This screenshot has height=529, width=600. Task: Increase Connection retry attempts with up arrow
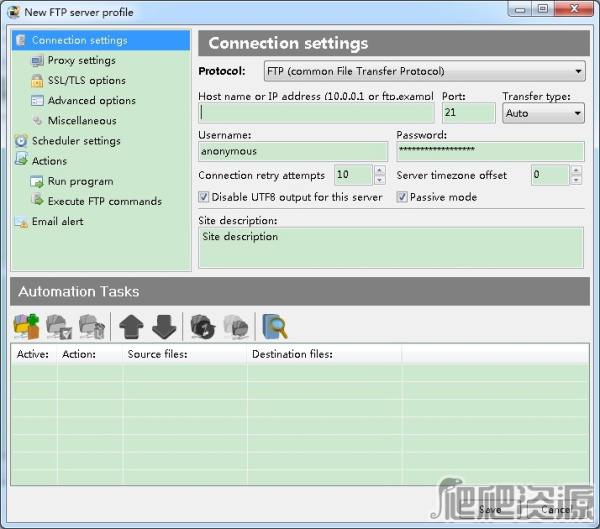point(379,170)
